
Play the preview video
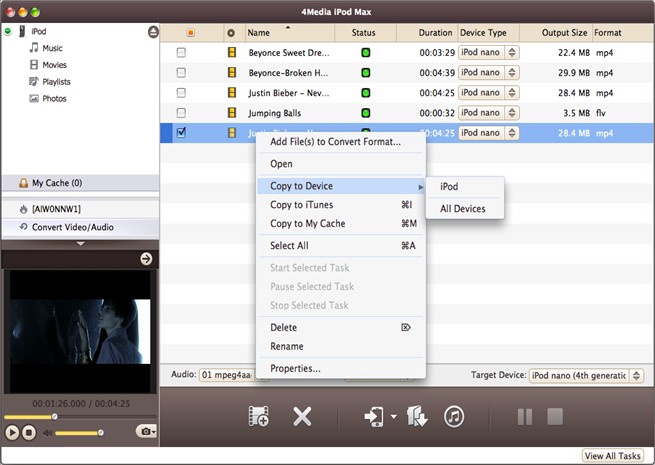point(12,432)
